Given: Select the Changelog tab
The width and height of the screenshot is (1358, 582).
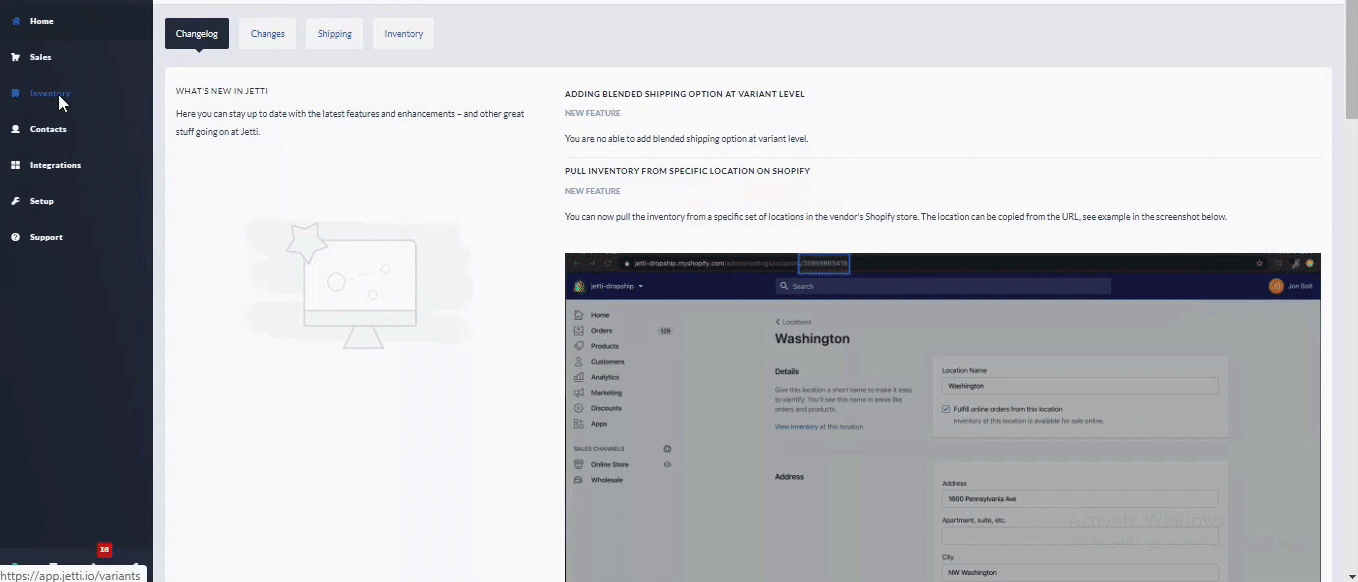Looking at the screenshot, I should (x=197, y=34).
